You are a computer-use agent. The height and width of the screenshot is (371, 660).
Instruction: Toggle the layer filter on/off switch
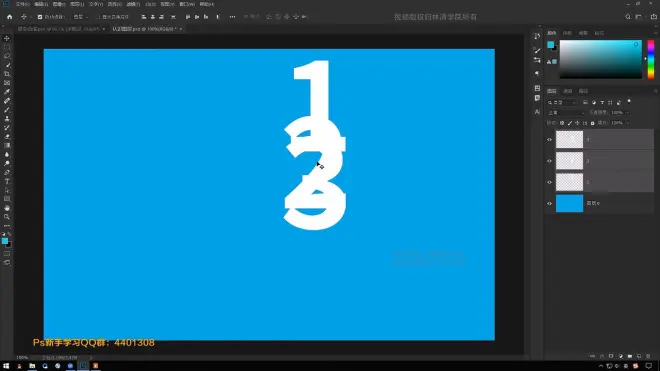[629, 102]
